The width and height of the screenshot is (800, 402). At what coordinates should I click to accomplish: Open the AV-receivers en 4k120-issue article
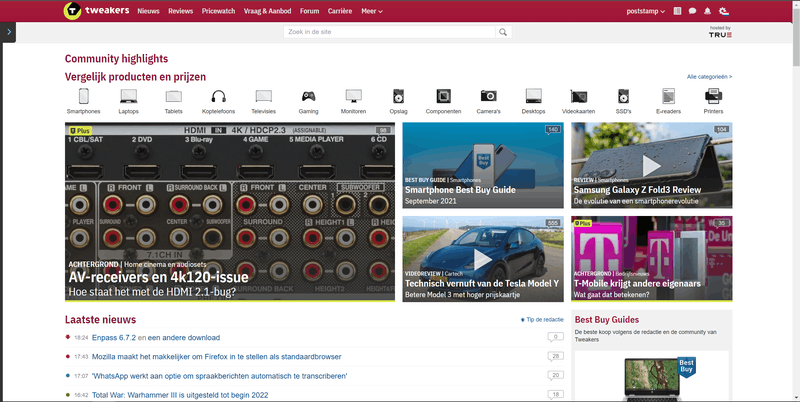(x=230, y=212)
